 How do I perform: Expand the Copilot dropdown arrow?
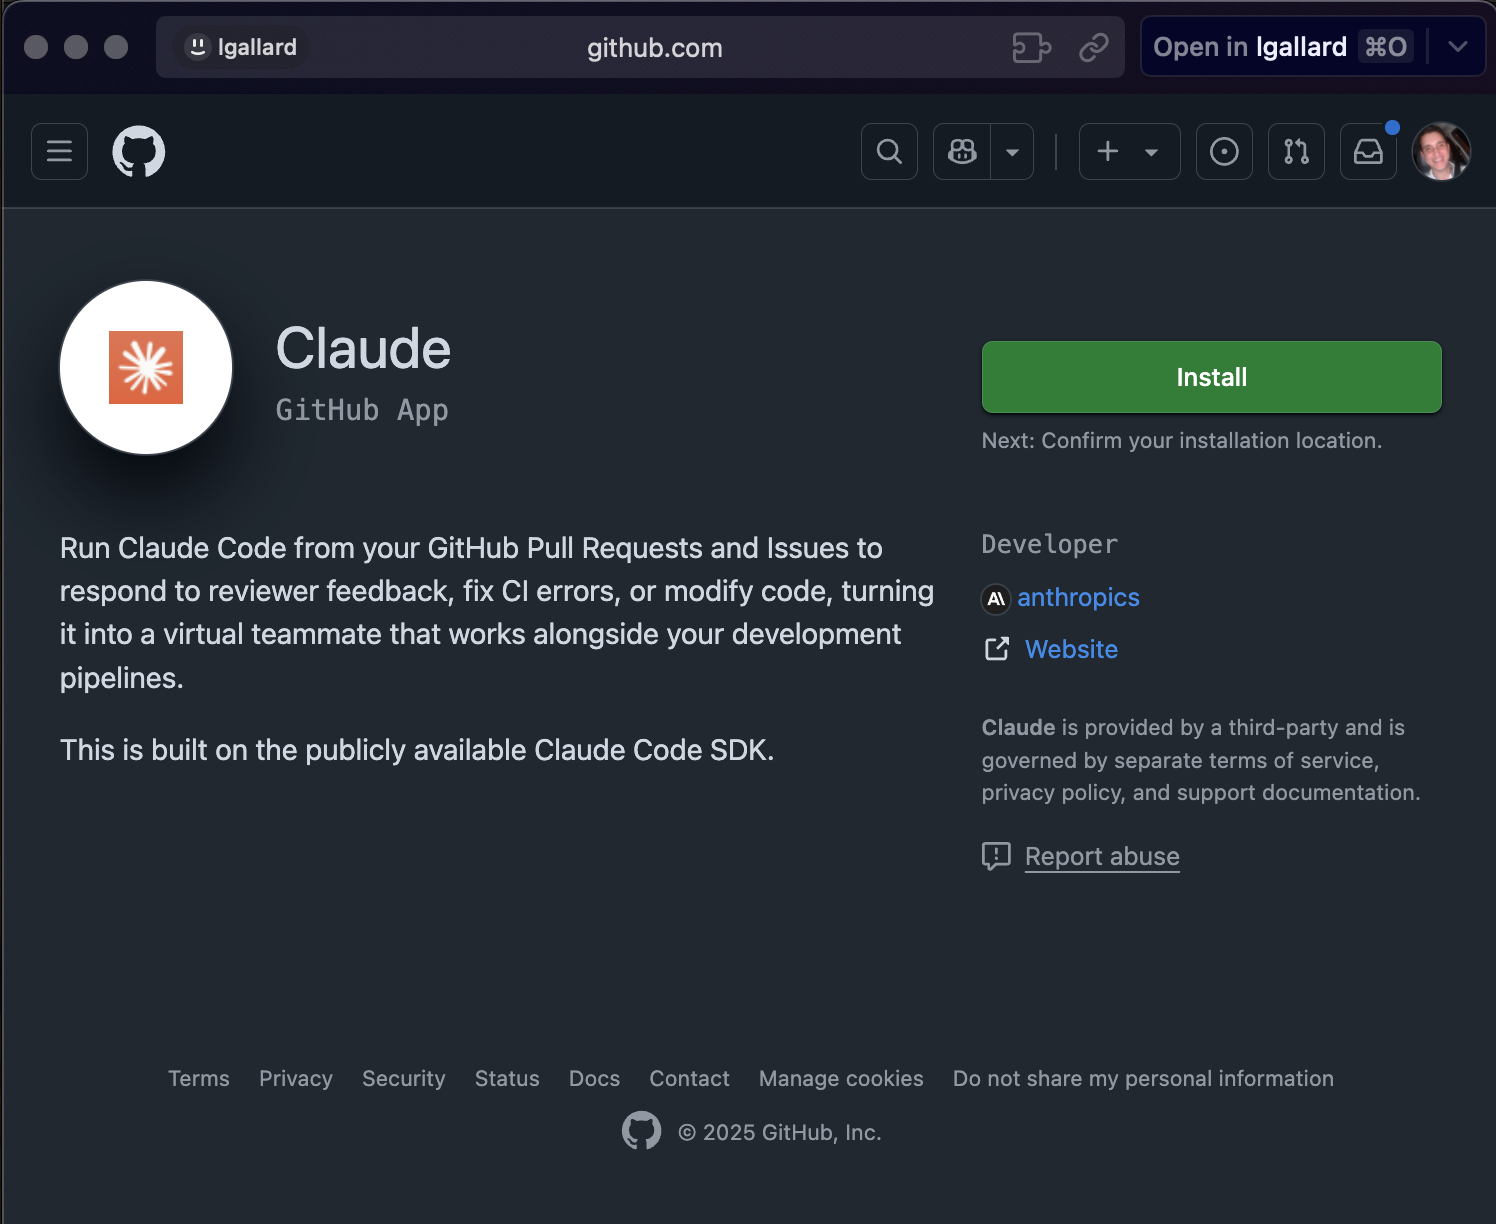(x=1012, y=151)
